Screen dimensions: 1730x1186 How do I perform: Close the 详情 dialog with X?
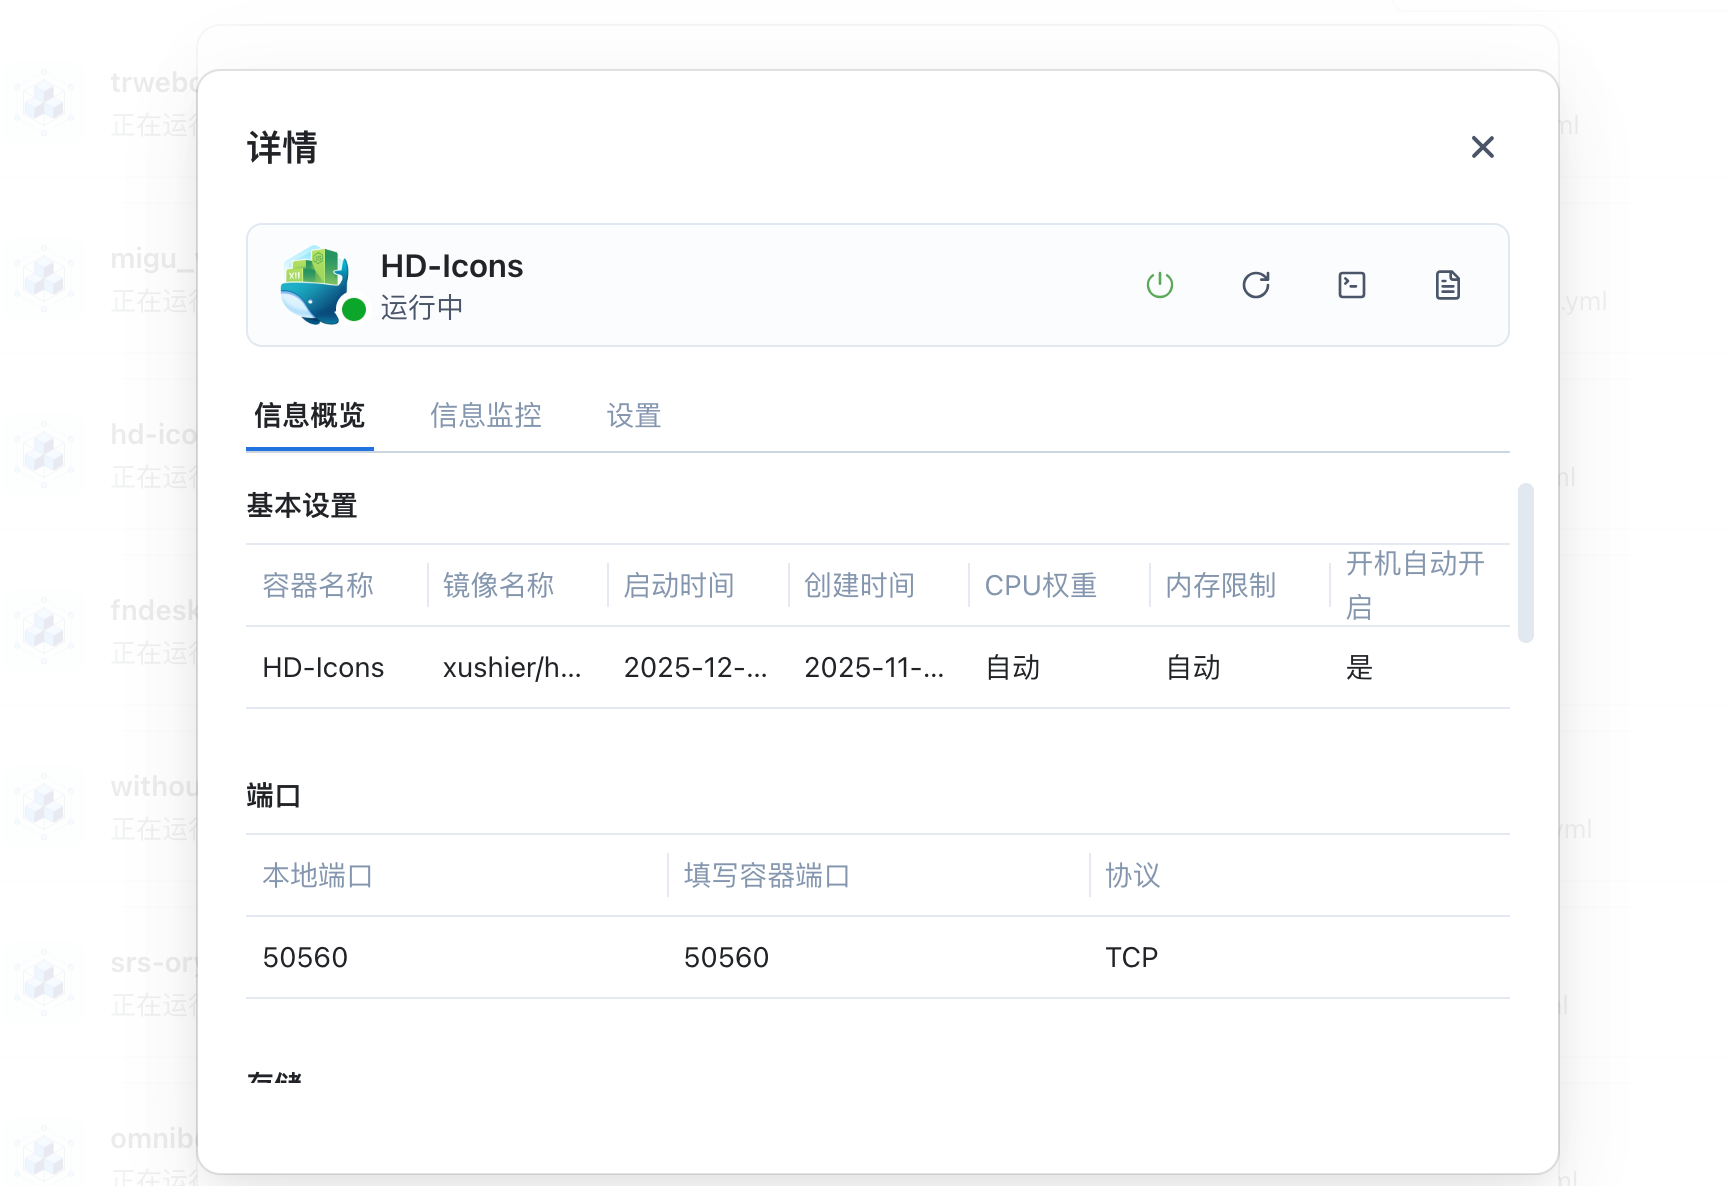click(1482, 147)
